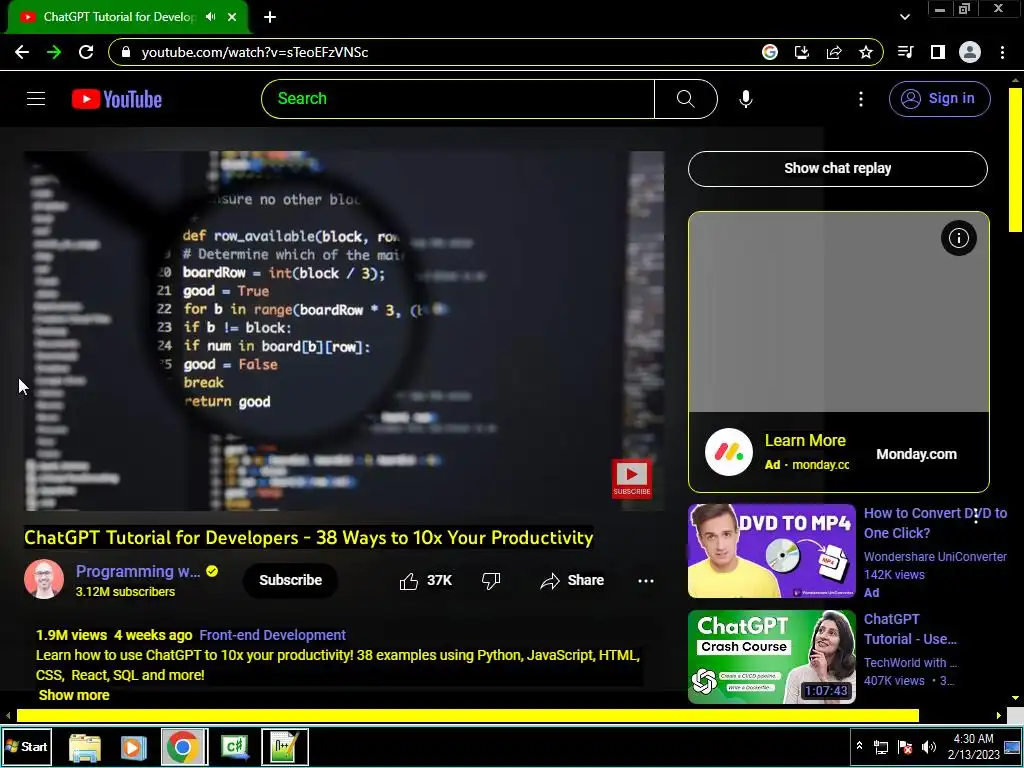Subscribe to the Programming channel
The height and width of the screenshot is (768, 1024).
[x=291, y=581]
